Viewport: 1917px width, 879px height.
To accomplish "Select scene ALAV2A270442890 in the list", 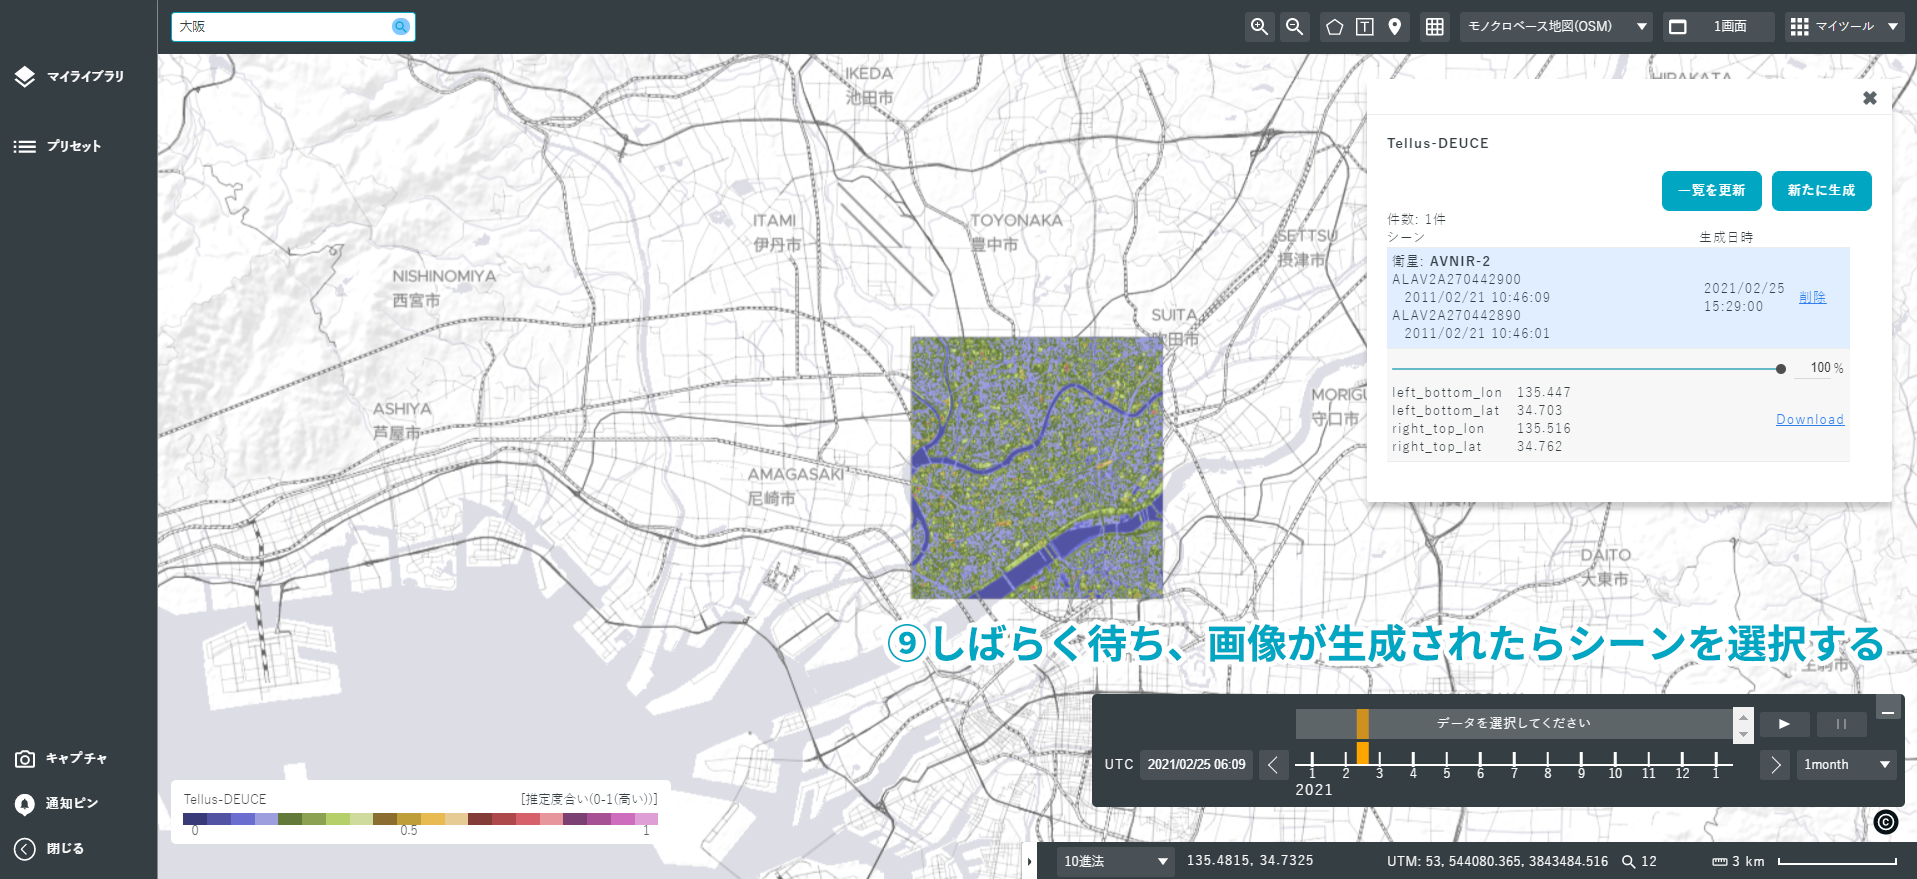I will tap(1456, 316).
